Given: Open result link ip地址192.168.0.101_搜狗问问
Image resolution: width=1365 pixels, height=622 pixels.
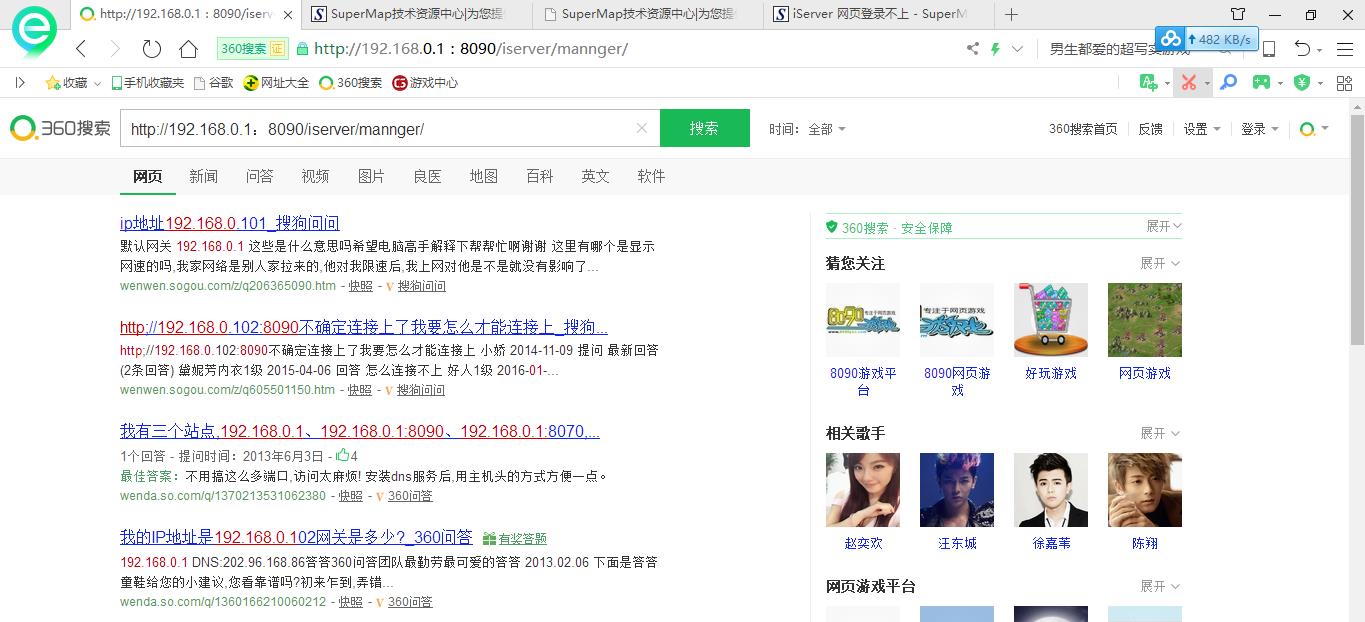Looking at the screenshot, I should (229, 223).
